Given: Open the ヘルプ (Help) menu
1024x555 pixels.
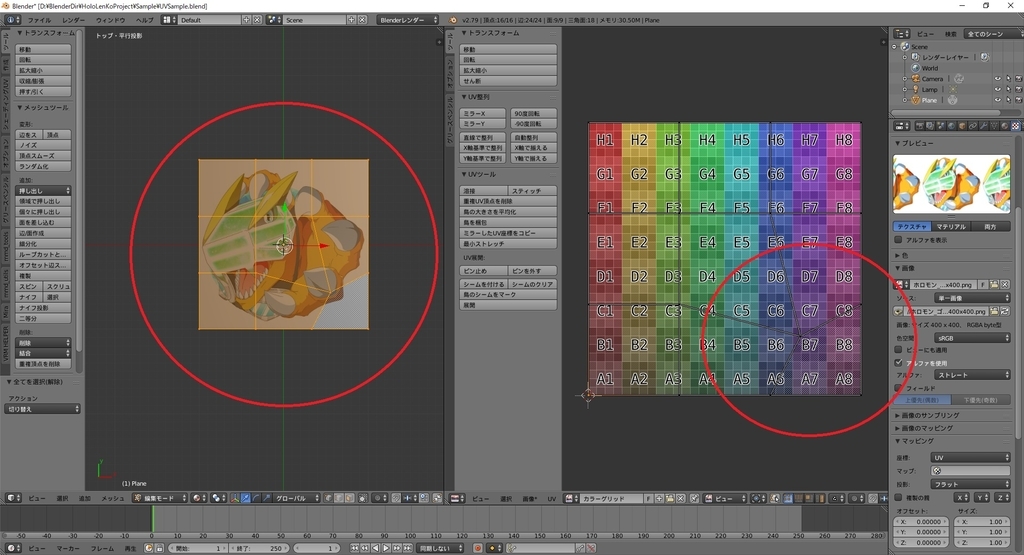Looking at the screenshot, I should [x=144, y=20].
